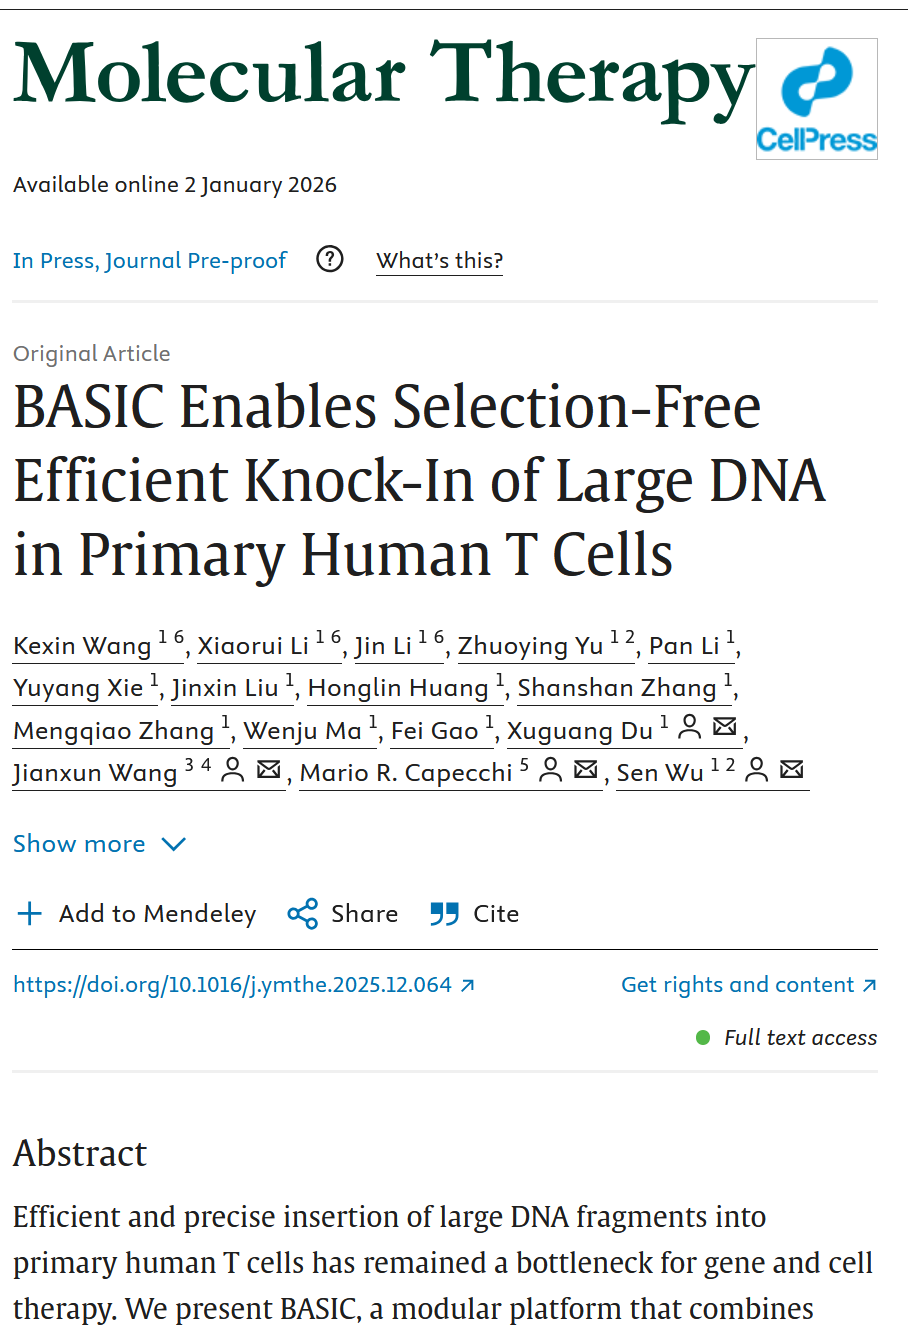This screenshot has width=908, height=1333.
Task: Click the plus icon for Add to Mendeley
Action: (x=31, y=914)
